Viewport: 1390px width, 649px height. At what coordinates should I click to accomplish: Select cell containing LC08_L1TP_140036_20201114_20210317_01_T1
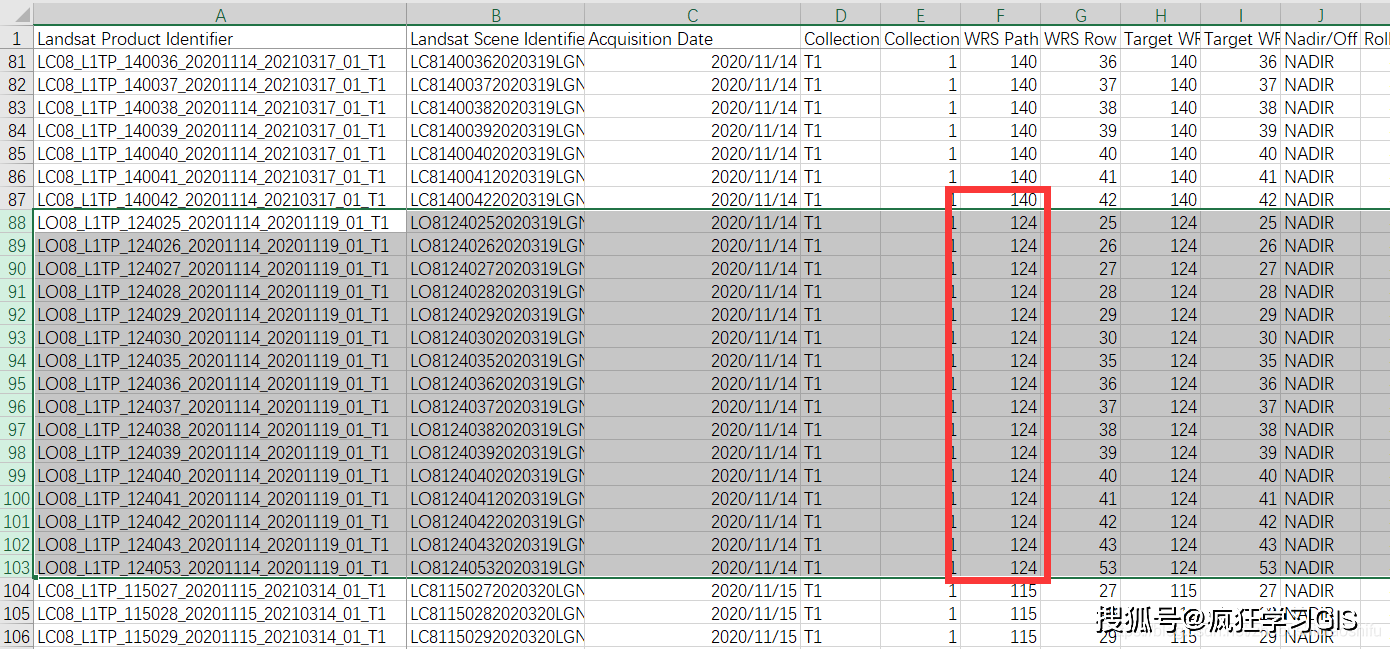[210, 61]
